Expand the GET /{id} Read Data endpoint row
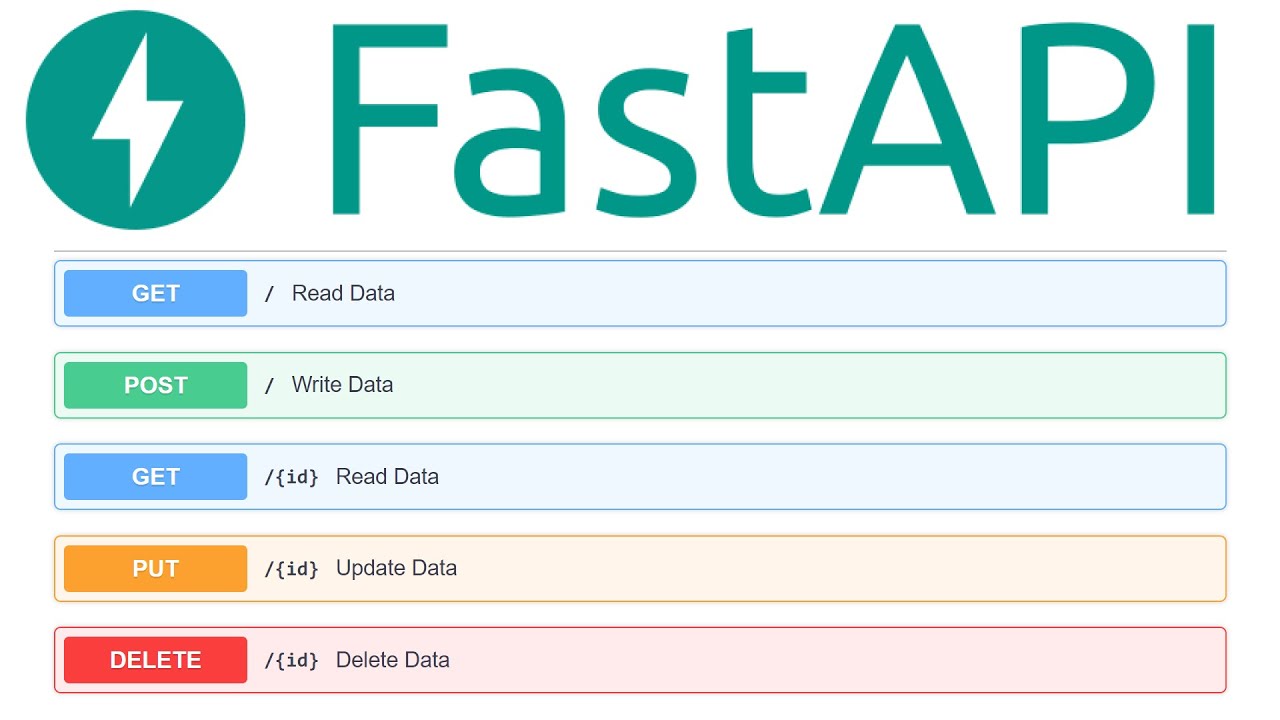Image resolution: width=1280 pixels, height=720 pixels. 640,477
